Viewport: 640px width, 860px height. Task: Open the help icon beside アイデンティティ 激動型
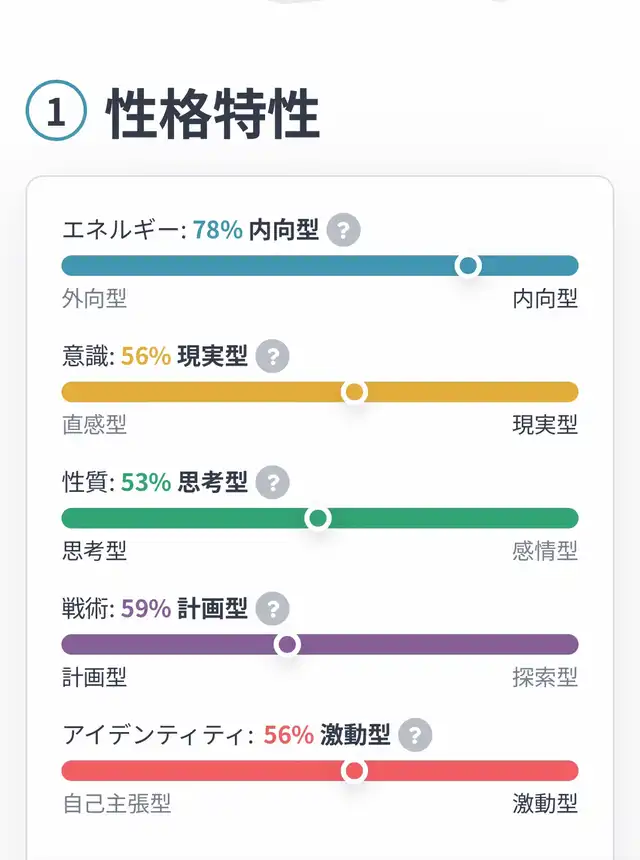pyautogui.click(x=415, y=735)
